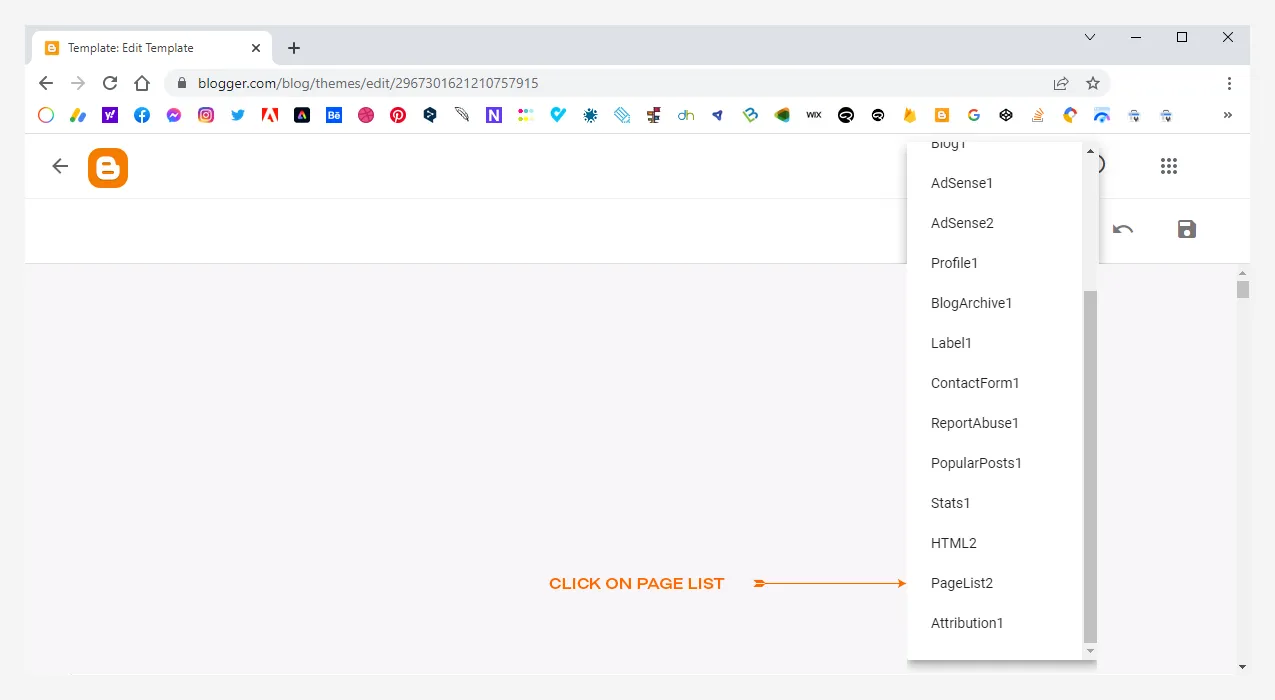Screen dimensions: 1275x700
Task: Open the Facebook bookmark
Action: tap(142, 115)
